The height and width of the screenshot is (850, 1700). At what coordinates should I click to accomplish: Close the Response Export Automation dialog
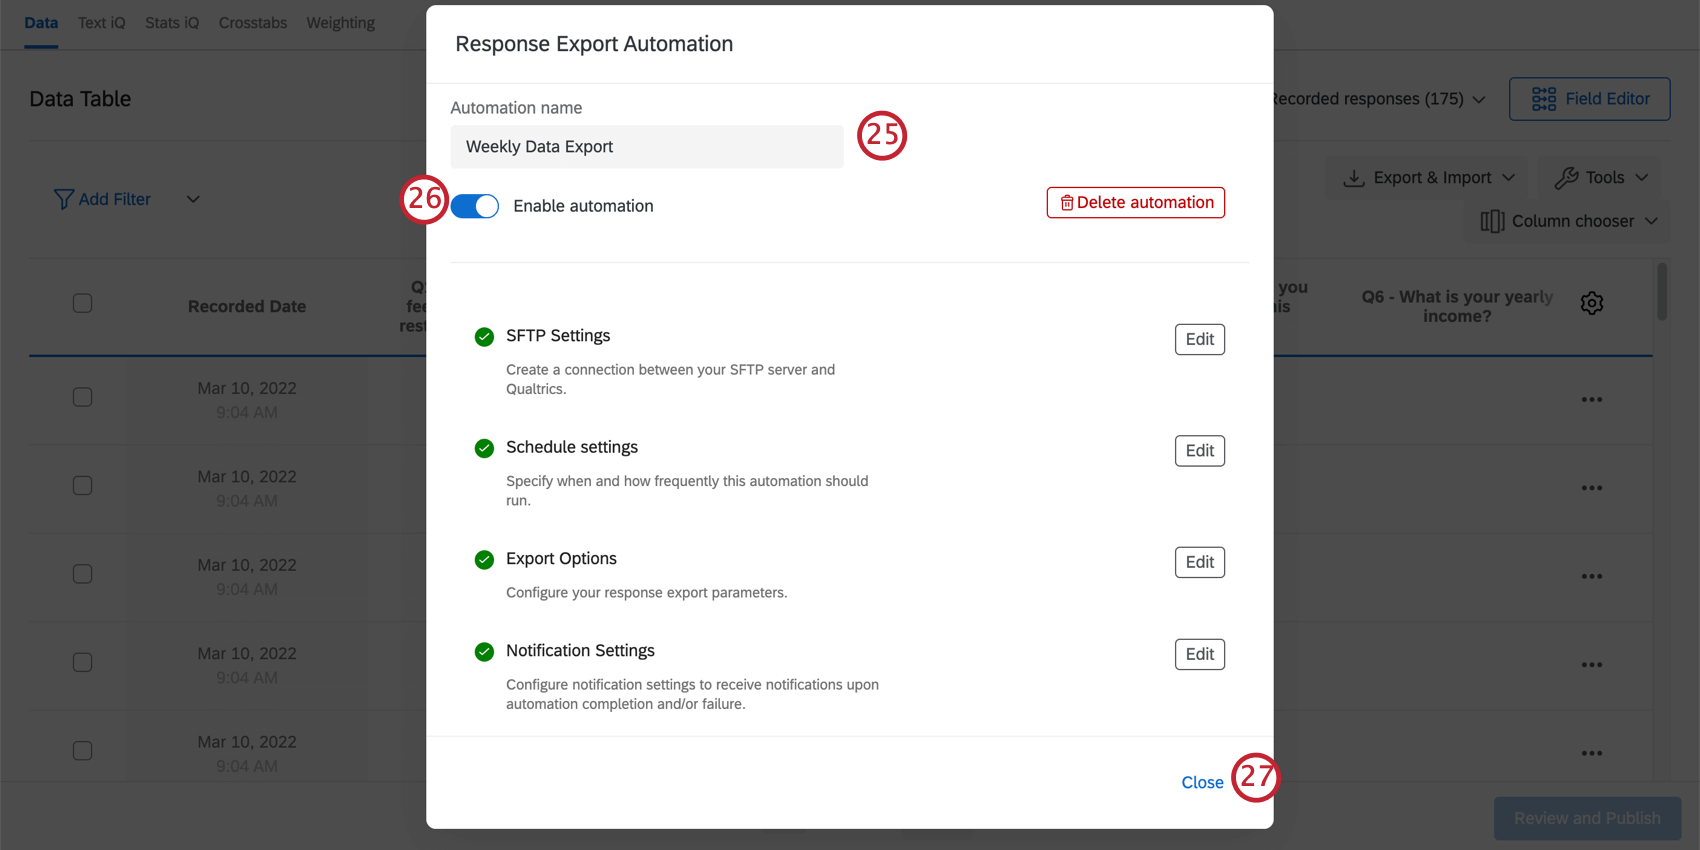click(x=1202, y=782)
